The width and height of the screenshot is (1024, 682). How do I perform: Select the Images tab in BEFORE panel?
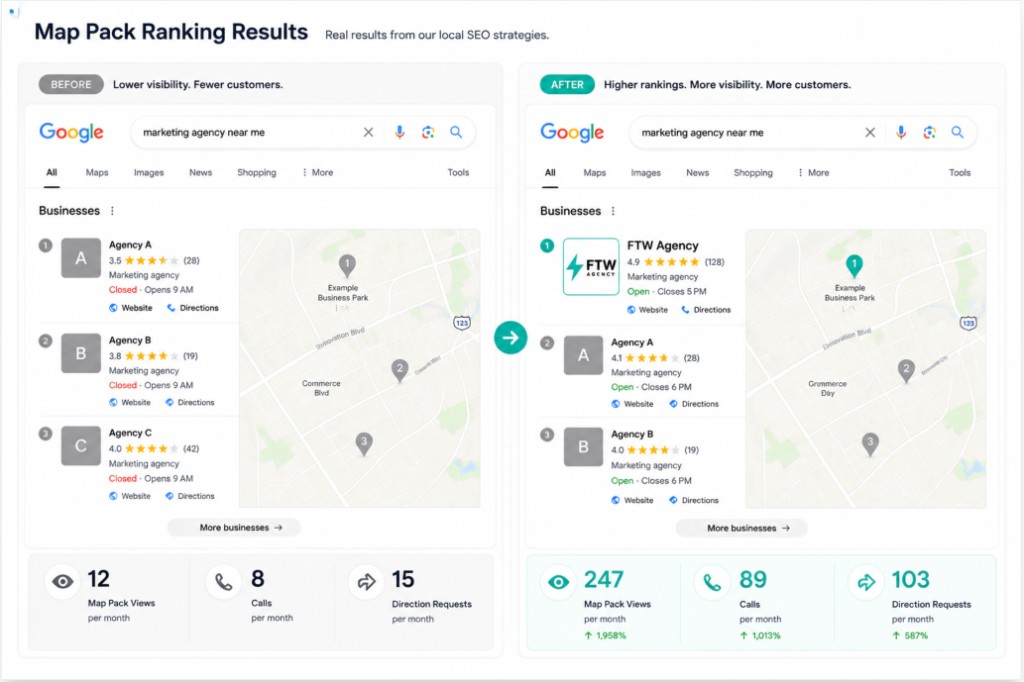tap(149, 172)
